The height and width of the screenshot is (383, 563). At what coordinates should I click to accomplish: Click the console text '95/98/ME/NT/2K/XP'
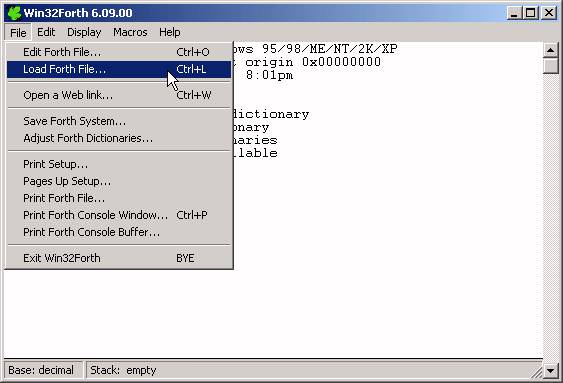(x=330, y=49)
